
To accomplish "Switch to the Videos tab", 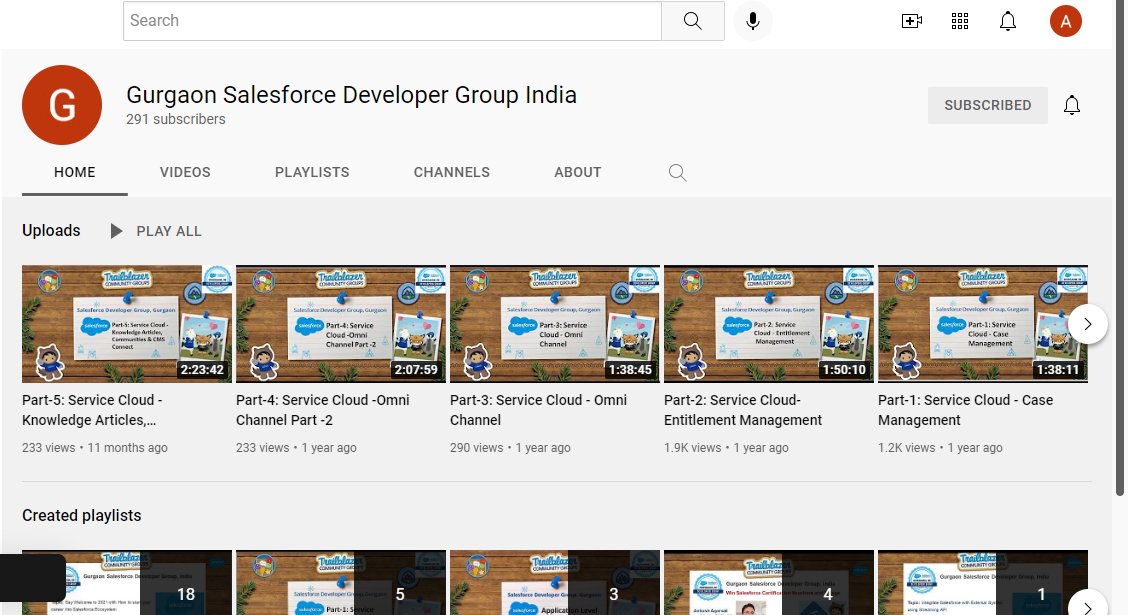I will pos(185,173).
